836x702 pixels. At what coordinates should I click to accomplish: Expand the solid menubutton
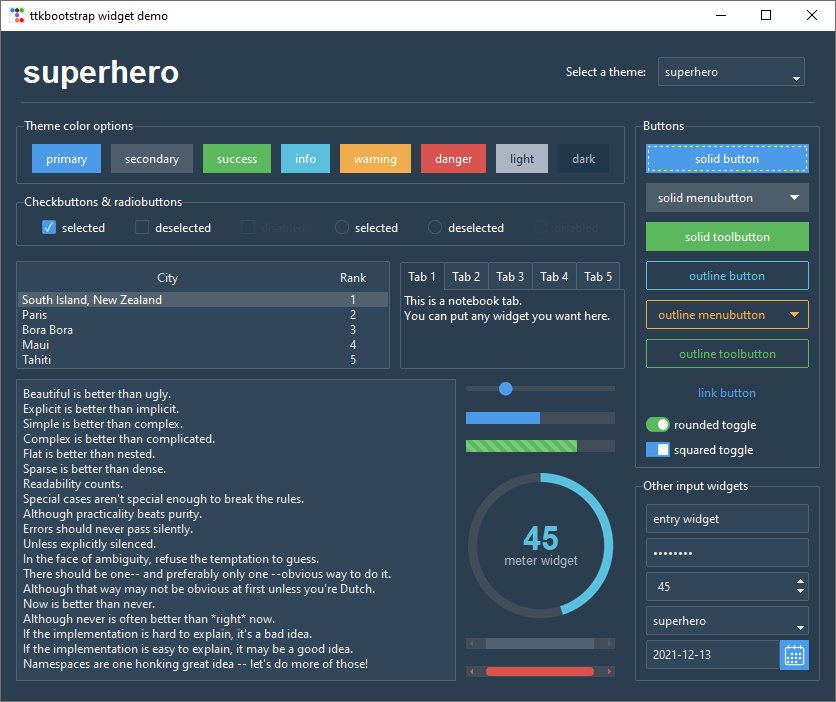point(727,198)
